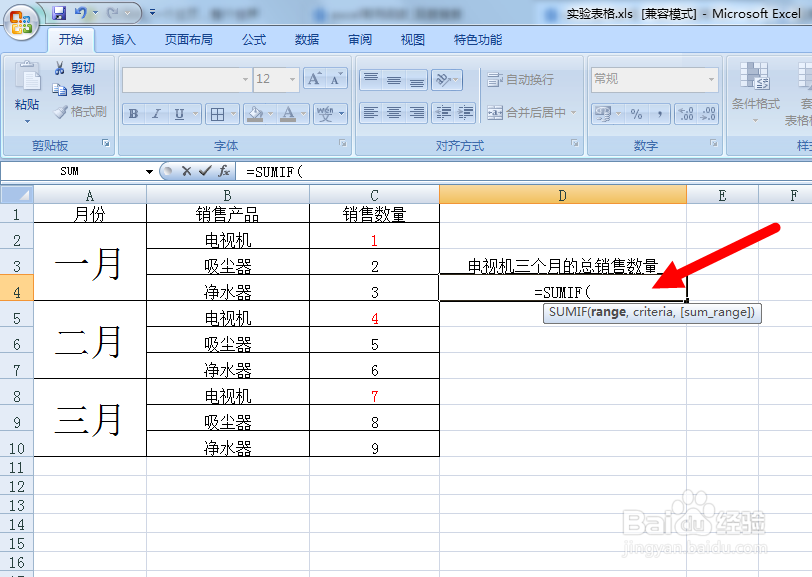Image resolution: width=812 pixels, height=577 pixels.
Task: Open the 特色功能 ribbon tab
Action: (x=477, y=40)
